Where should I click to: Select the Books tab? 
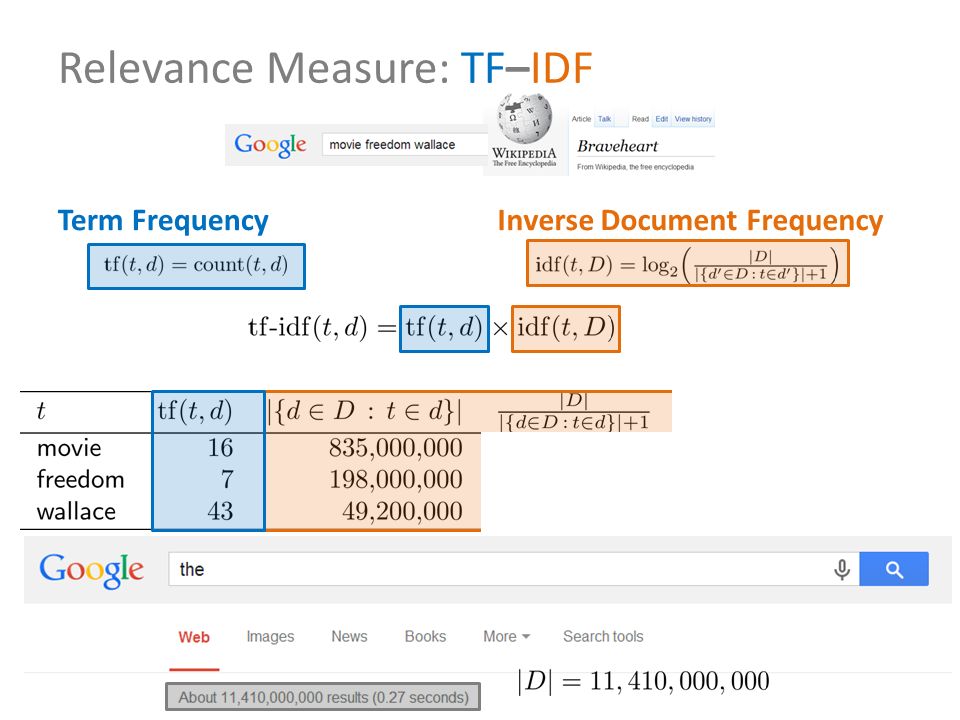(x=425, y=637)
